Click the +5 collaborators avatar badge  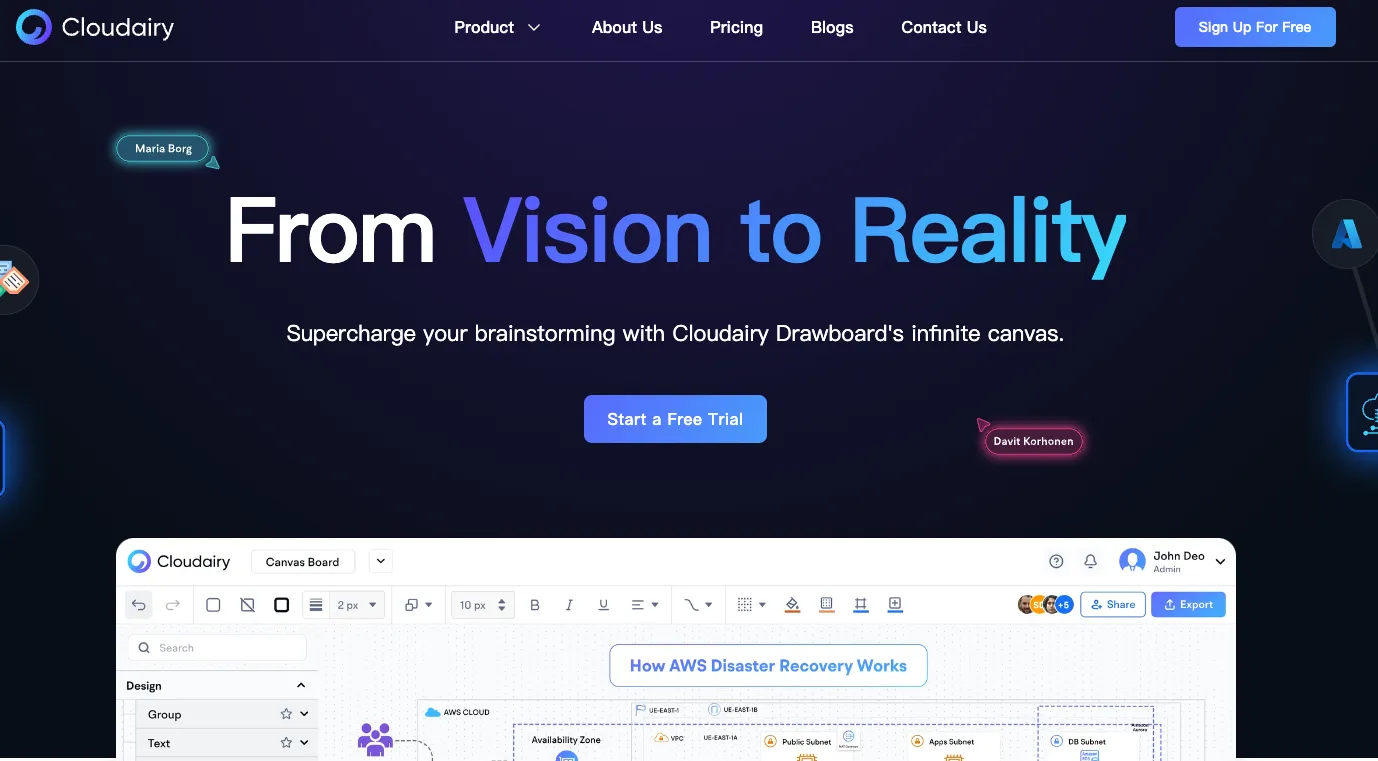pyautogui.click(x=1064, y=605)
